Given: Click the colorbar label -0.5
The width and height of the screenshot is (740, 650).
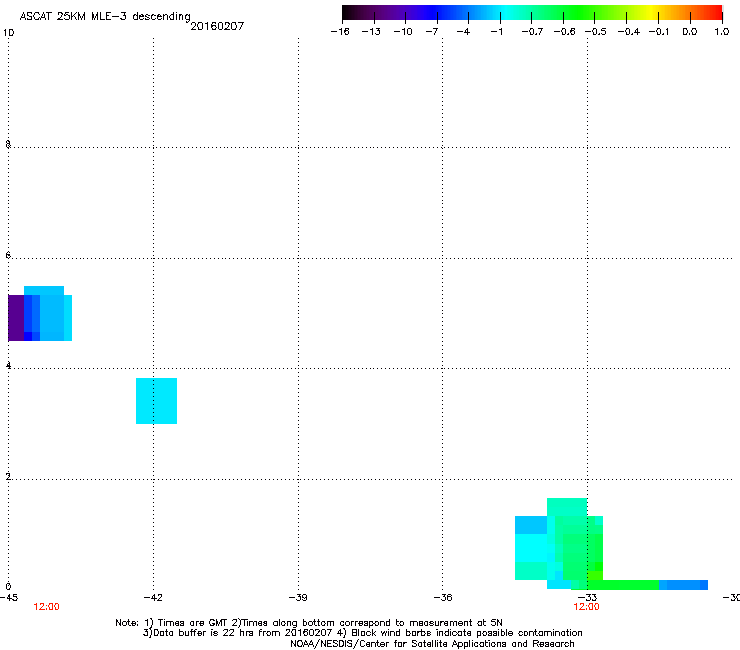Looking at the screenshot, I should (x=596, y=32).
